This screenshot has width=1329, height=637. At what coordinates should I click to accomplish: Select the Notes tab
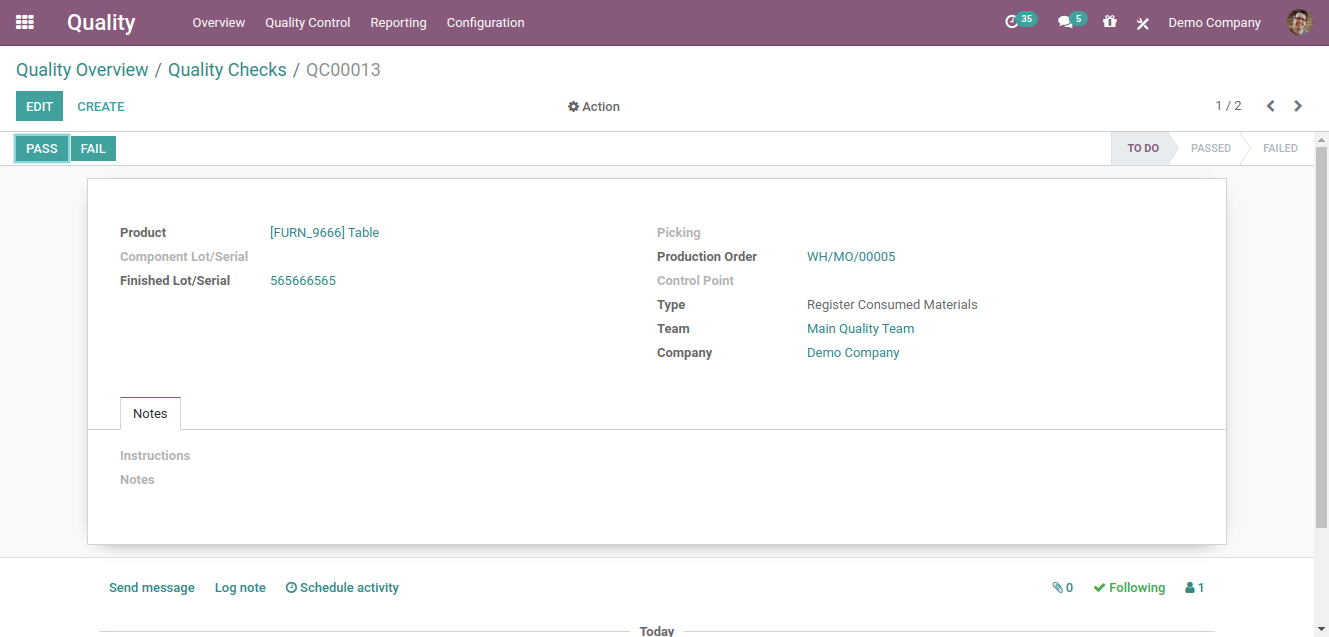[150, 413]
